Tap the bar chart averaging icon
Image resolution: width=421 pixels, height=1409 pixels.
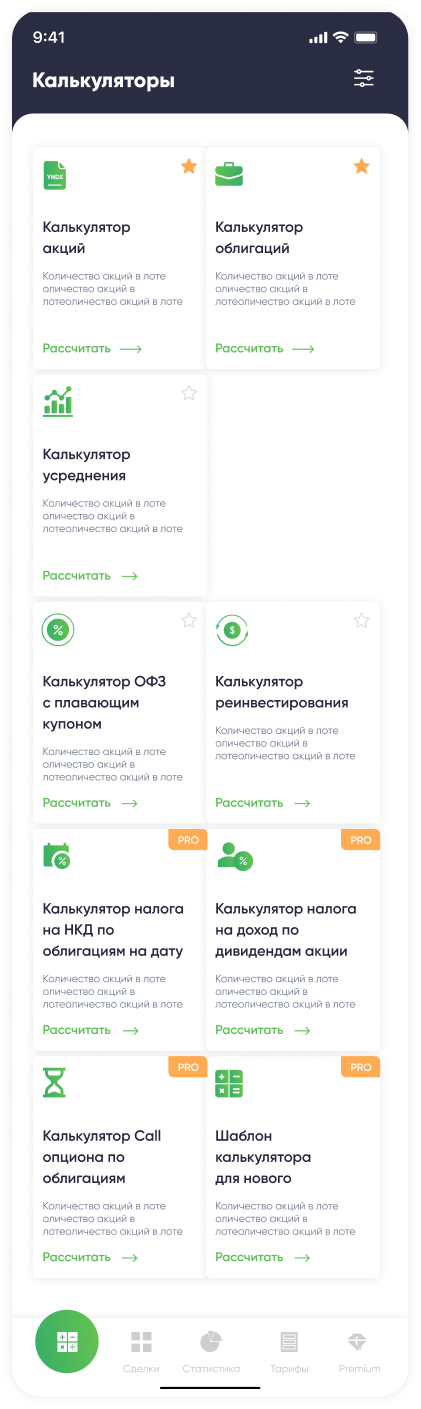[x=58, y=401]
